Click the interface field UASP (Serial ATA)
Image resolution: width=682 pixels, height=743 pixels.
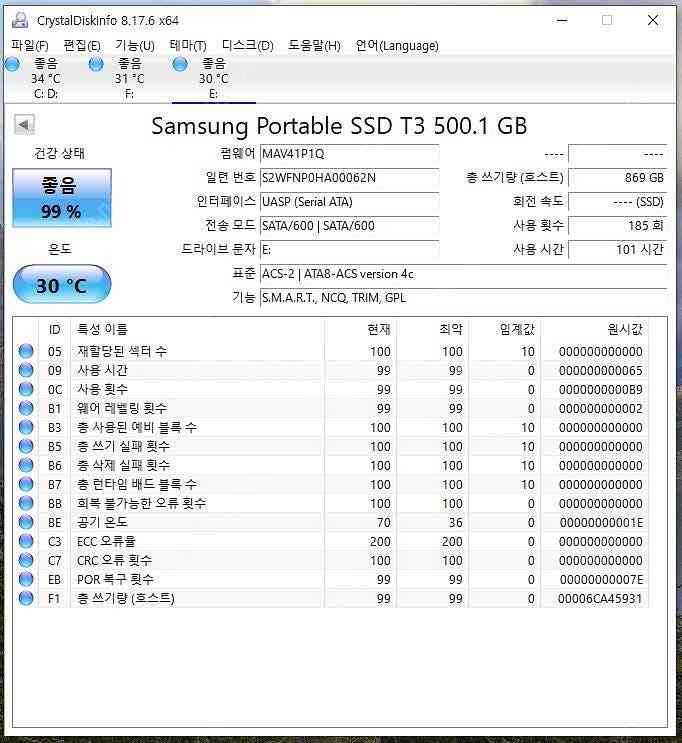[x=349, y=202]
